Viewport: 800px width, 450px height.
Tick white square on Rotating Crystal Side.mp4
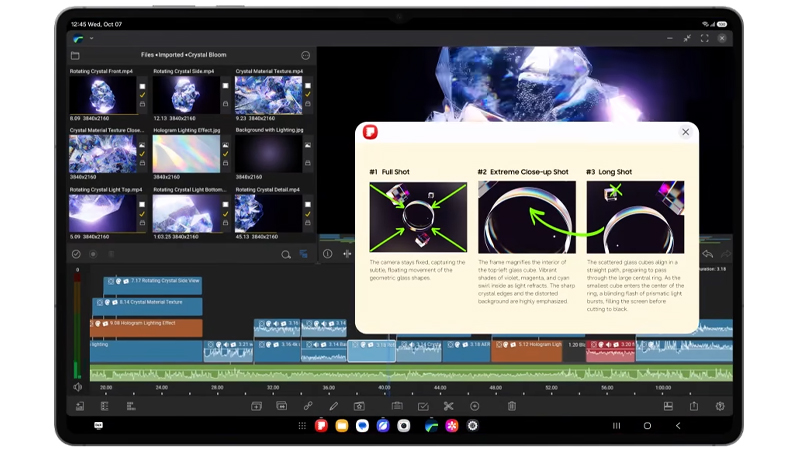226,86
